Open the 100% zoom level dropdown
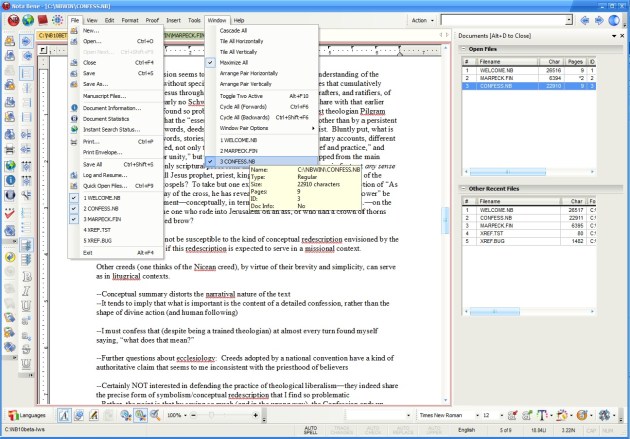Viewport: 630px width, 439px height. 185,415
